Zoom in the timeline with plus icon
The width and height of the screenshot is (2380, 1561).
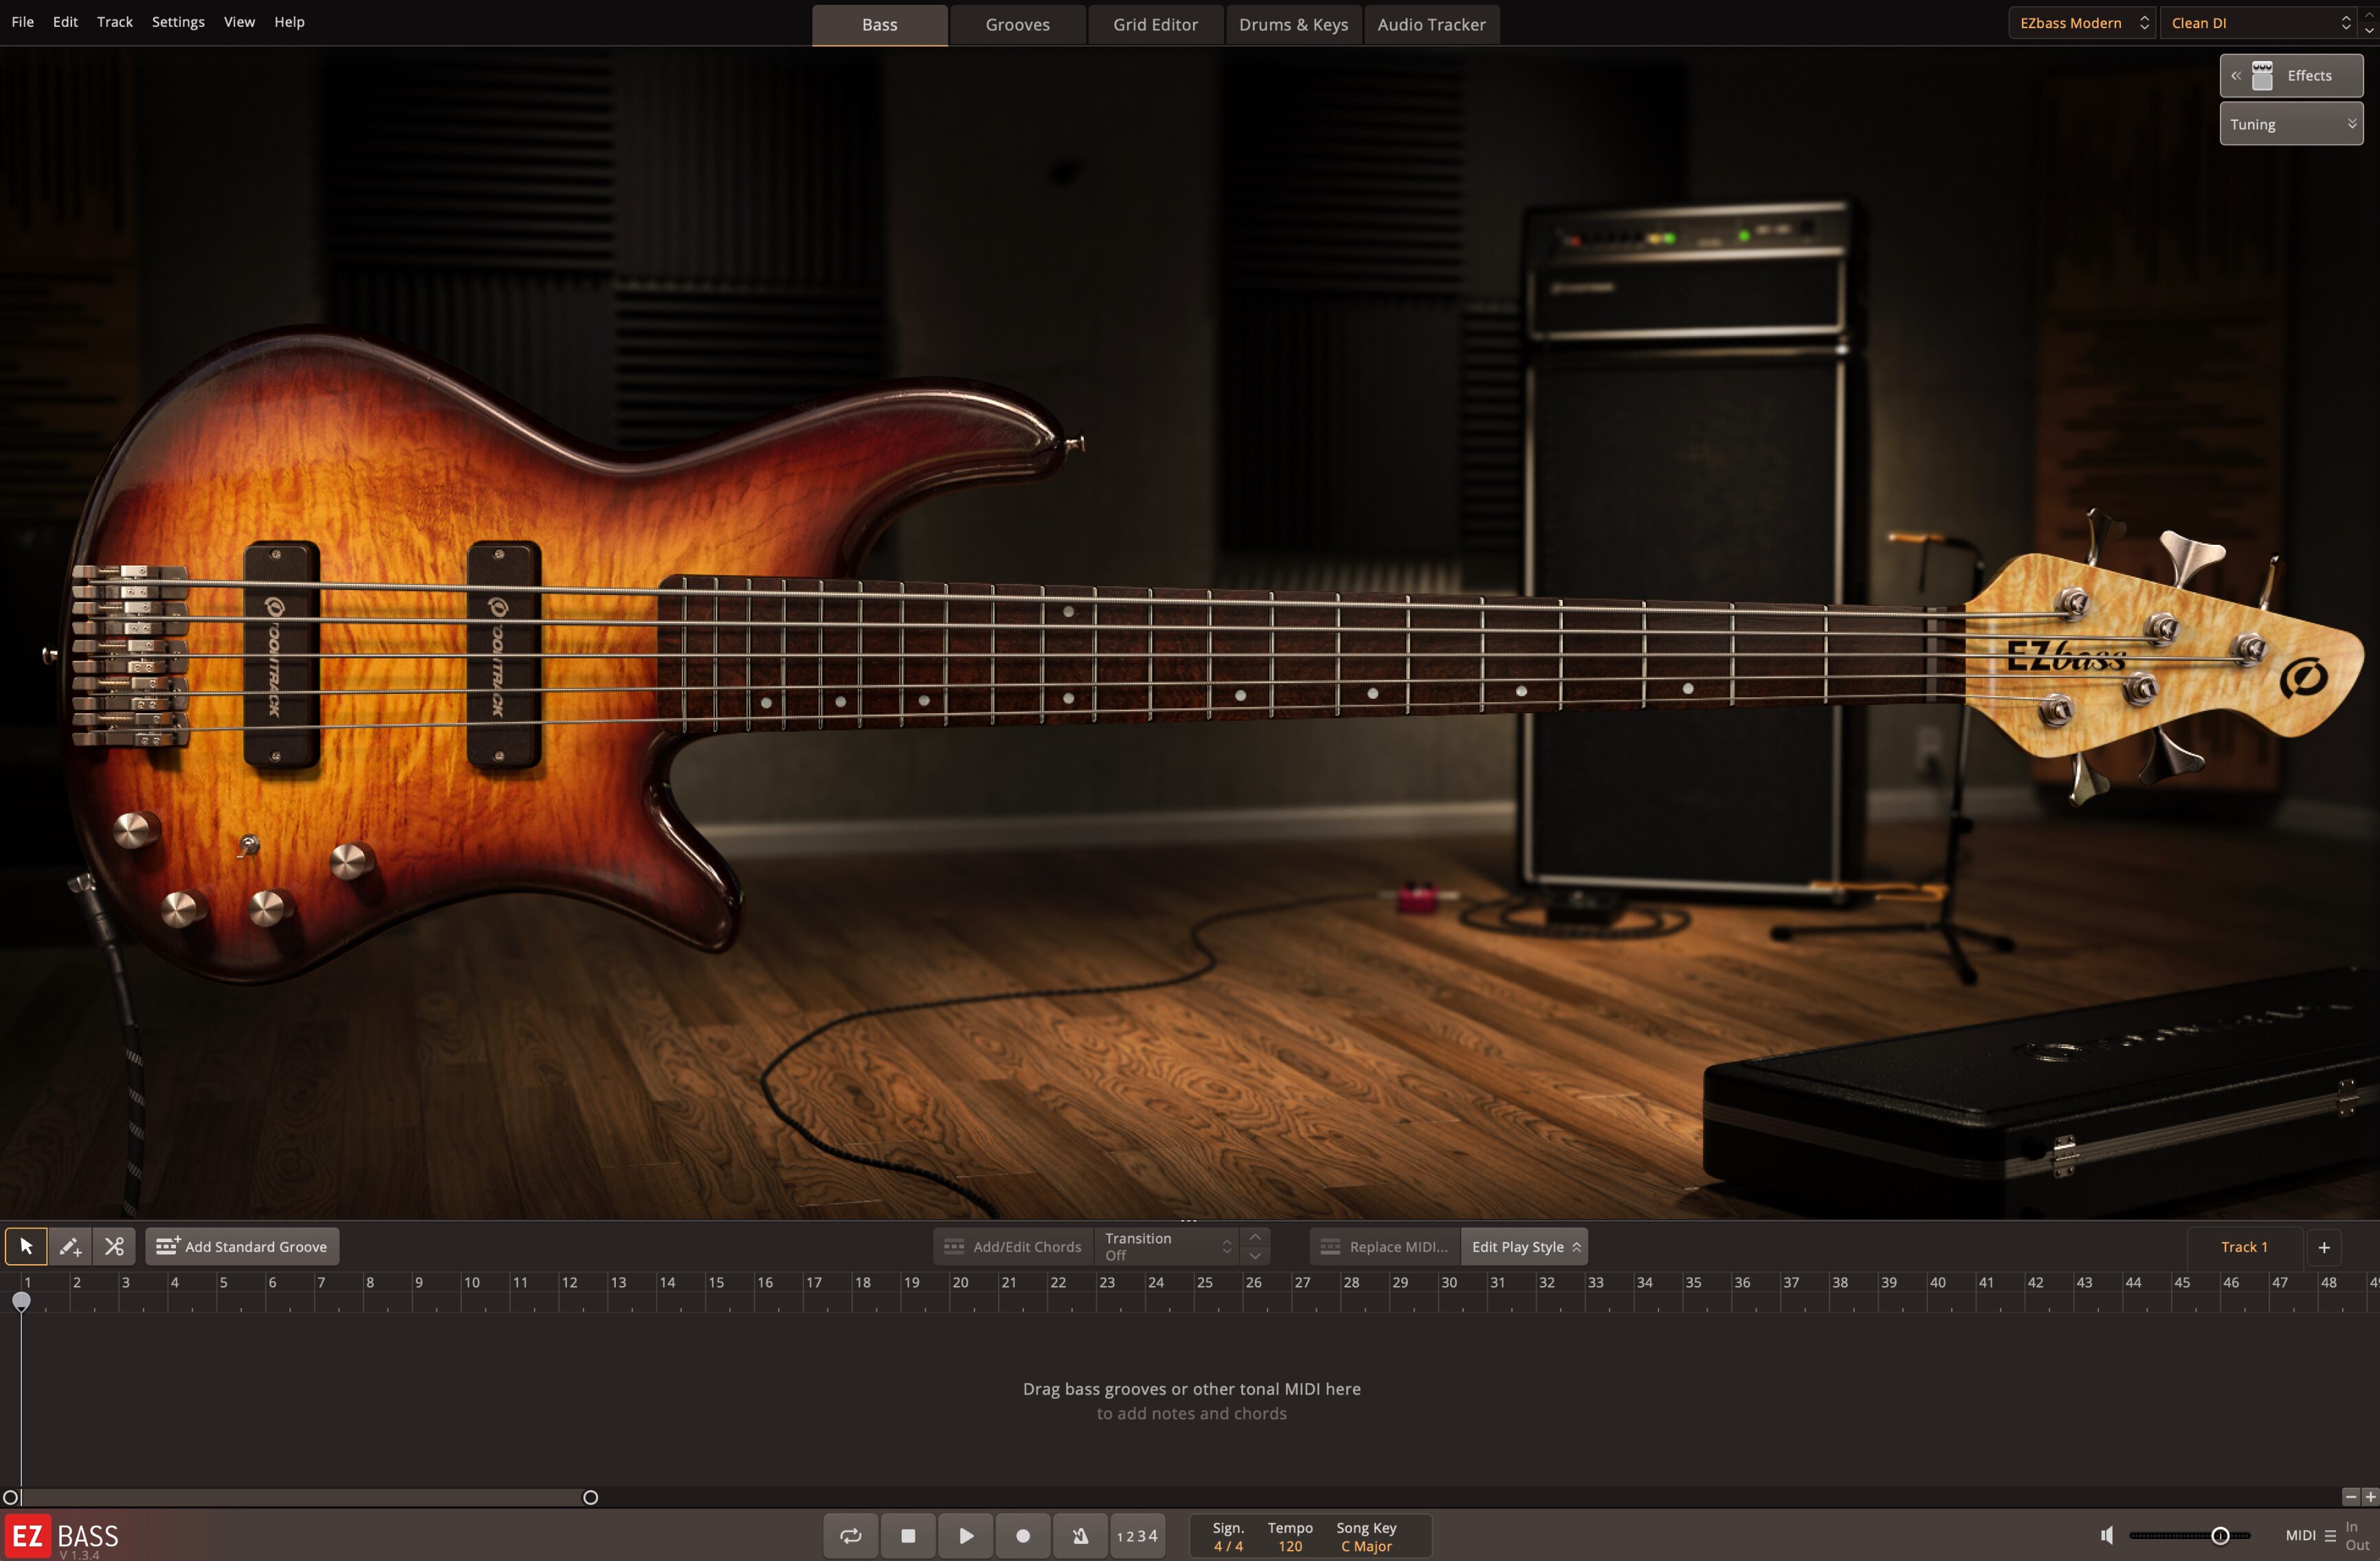[x=2370, y=1496]
